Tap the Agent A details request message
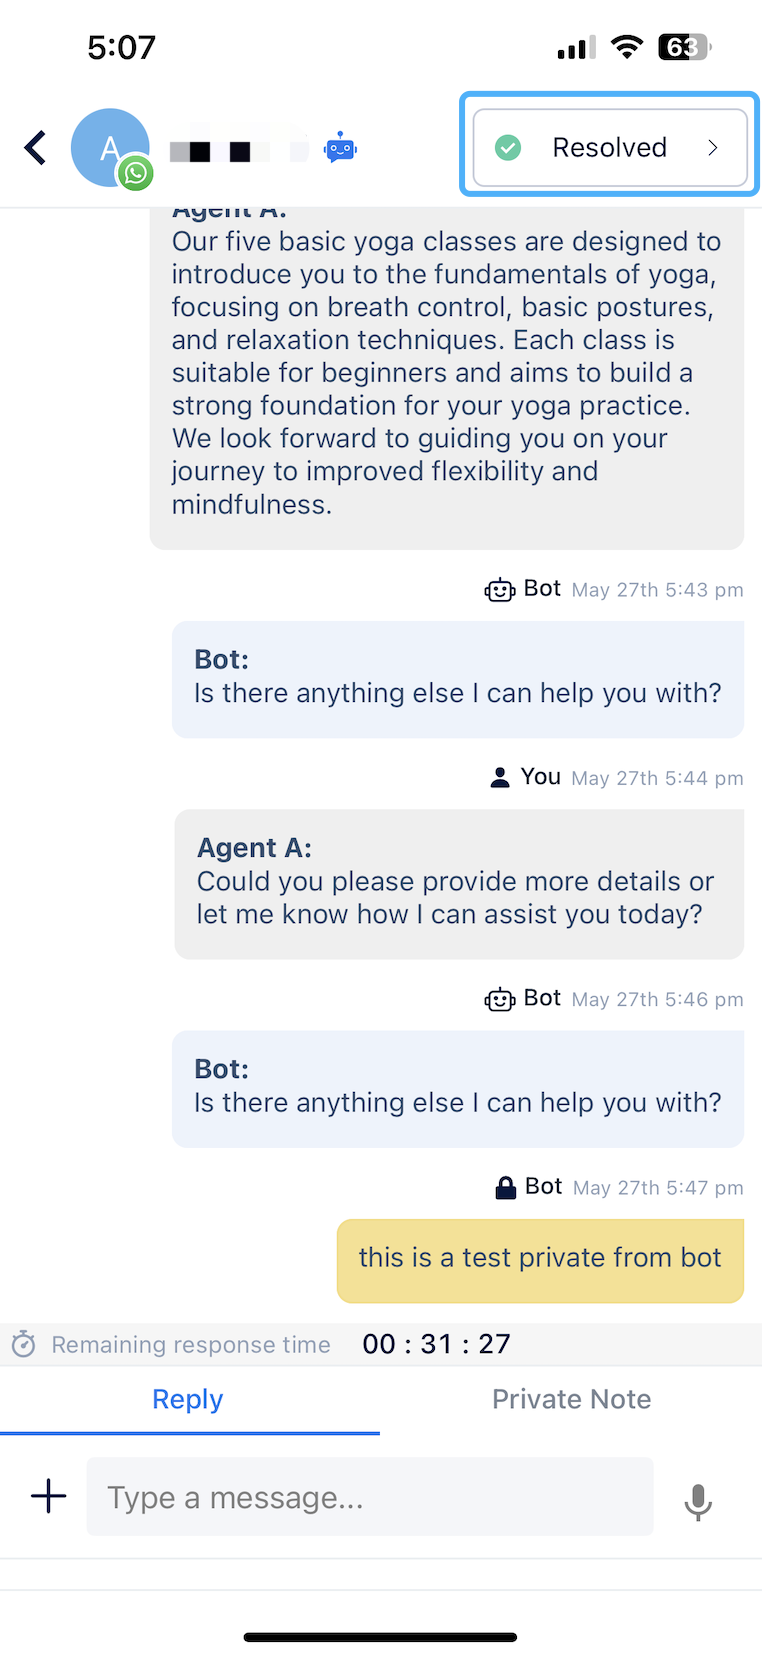 (x=458, y=884)
